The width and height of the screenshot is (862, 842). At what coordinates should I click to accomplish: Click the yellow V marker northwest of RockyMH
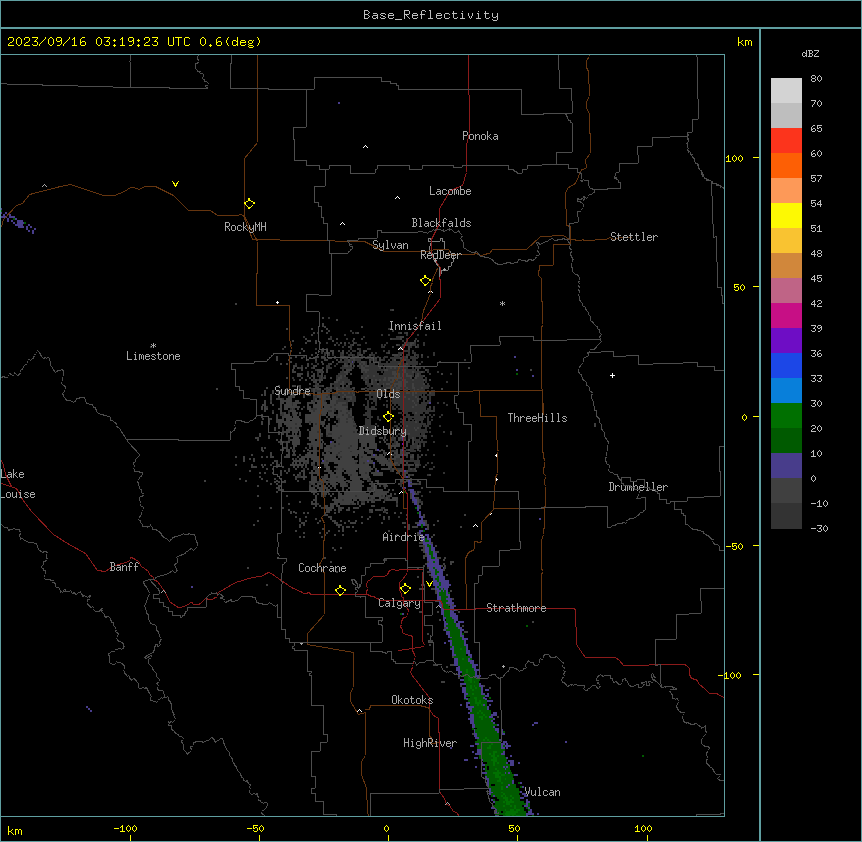[175, 184]
